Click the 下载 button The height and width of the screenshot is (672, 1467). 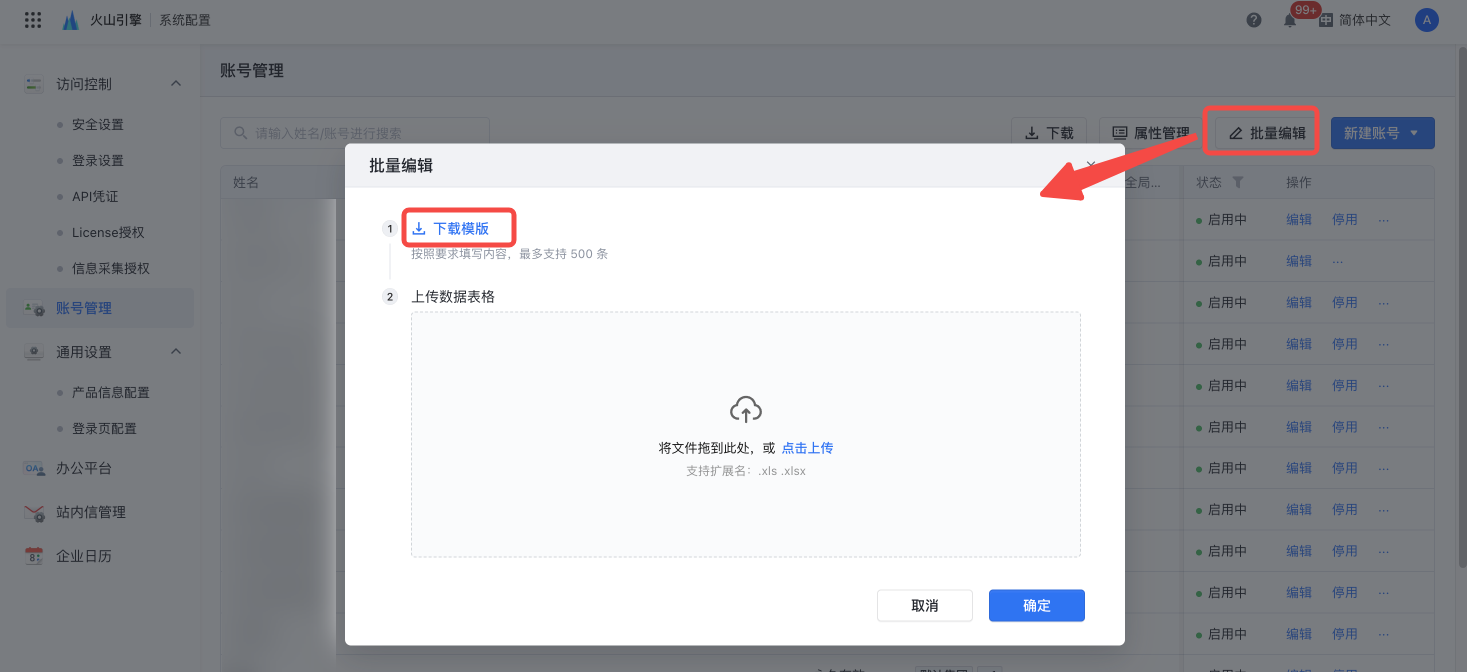click(1049, 133)
